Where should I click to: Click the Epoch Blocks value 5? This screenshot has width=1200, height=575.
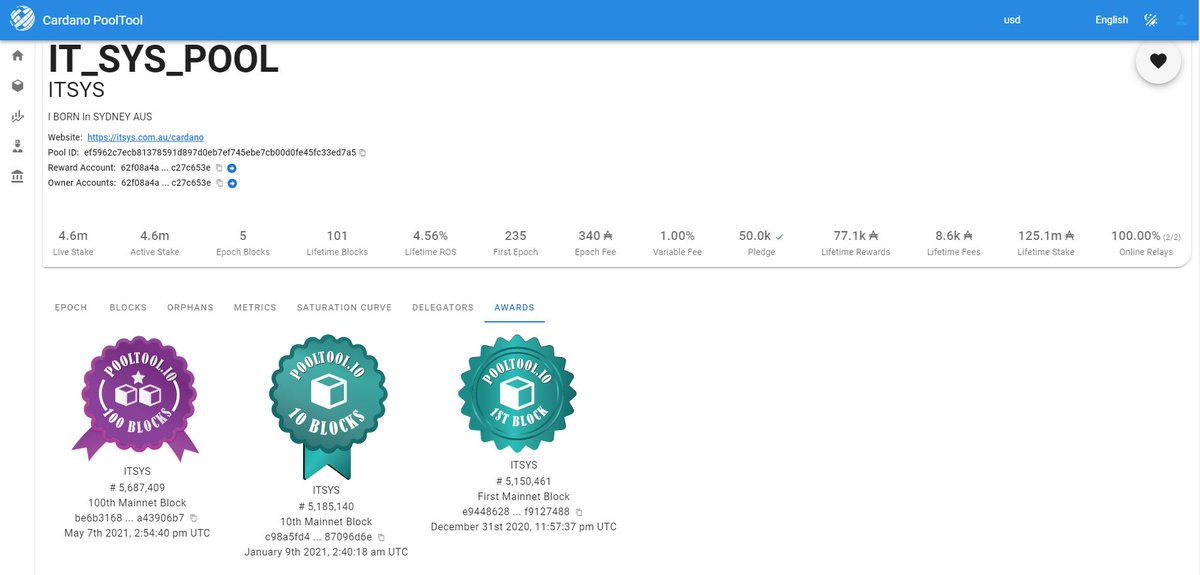click(x=243, y=236)
